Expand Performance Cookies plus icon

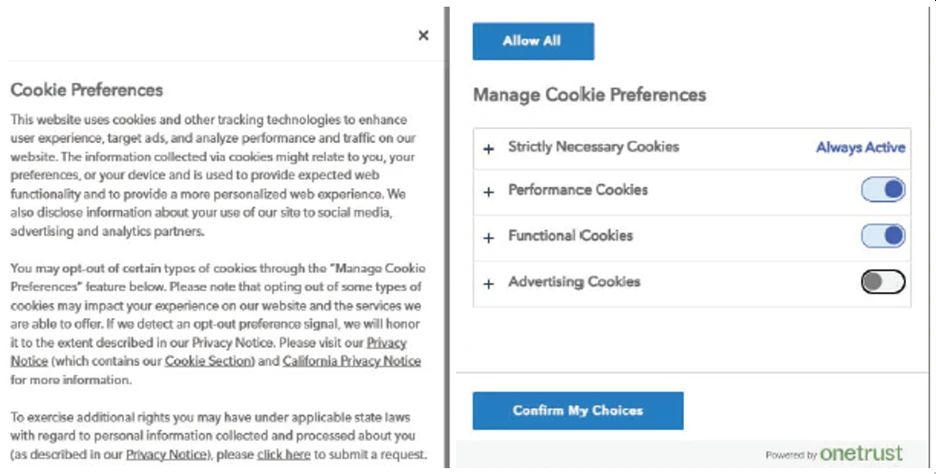489,192
